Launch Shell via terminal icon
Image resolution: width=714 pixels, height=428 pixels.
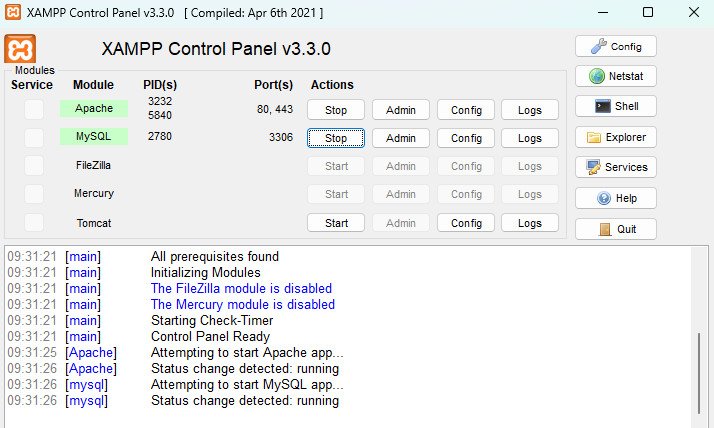click(616, 106)
